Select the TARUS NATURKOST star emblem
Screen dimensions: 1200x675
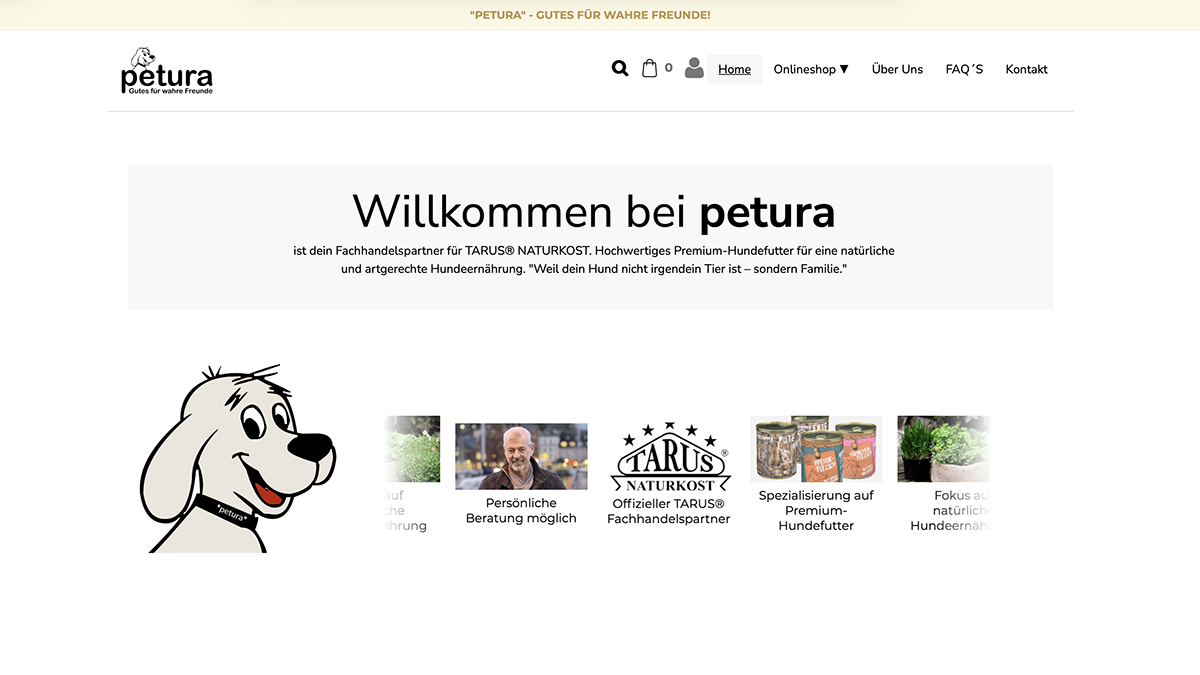click(x=669, y=452)
